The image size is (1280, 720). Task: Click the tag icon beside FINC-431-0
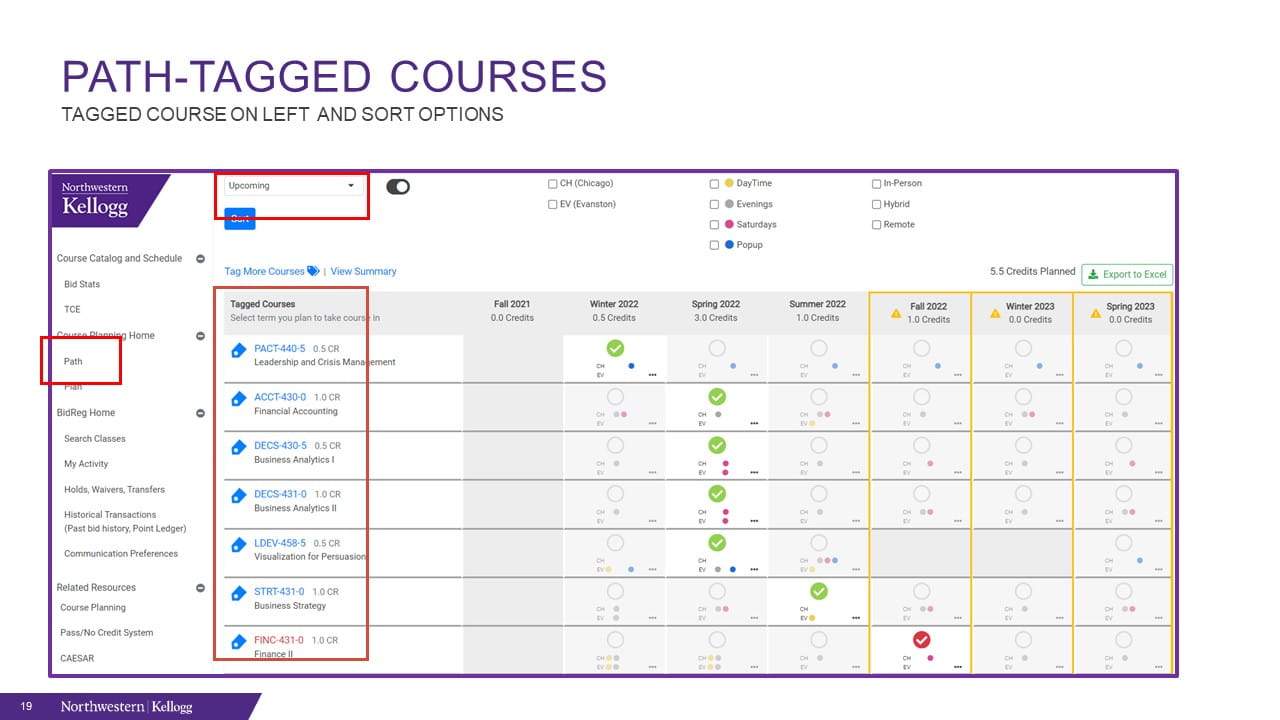tap(238, 642)
